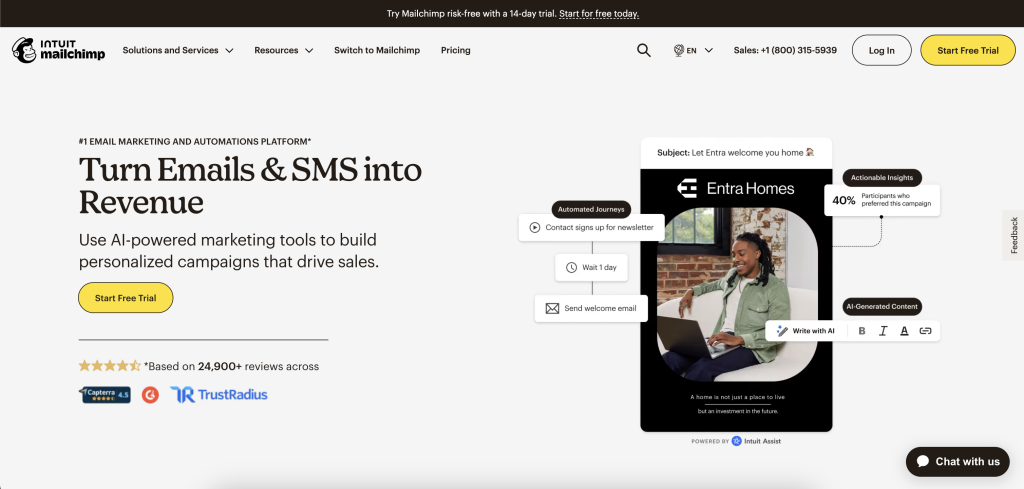
Task: Go to the Pricing page
Action: [455, 50]
